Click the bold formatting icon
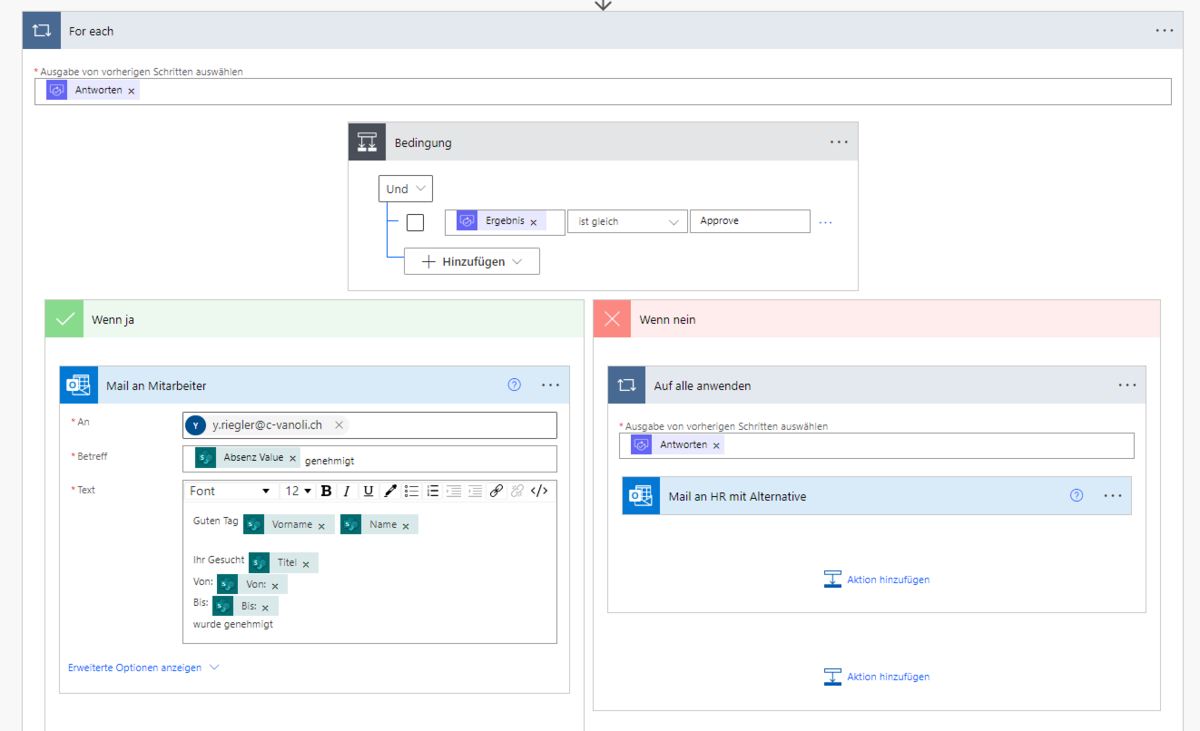This screenshot has height=731, width=1200. tap(326, 491)
